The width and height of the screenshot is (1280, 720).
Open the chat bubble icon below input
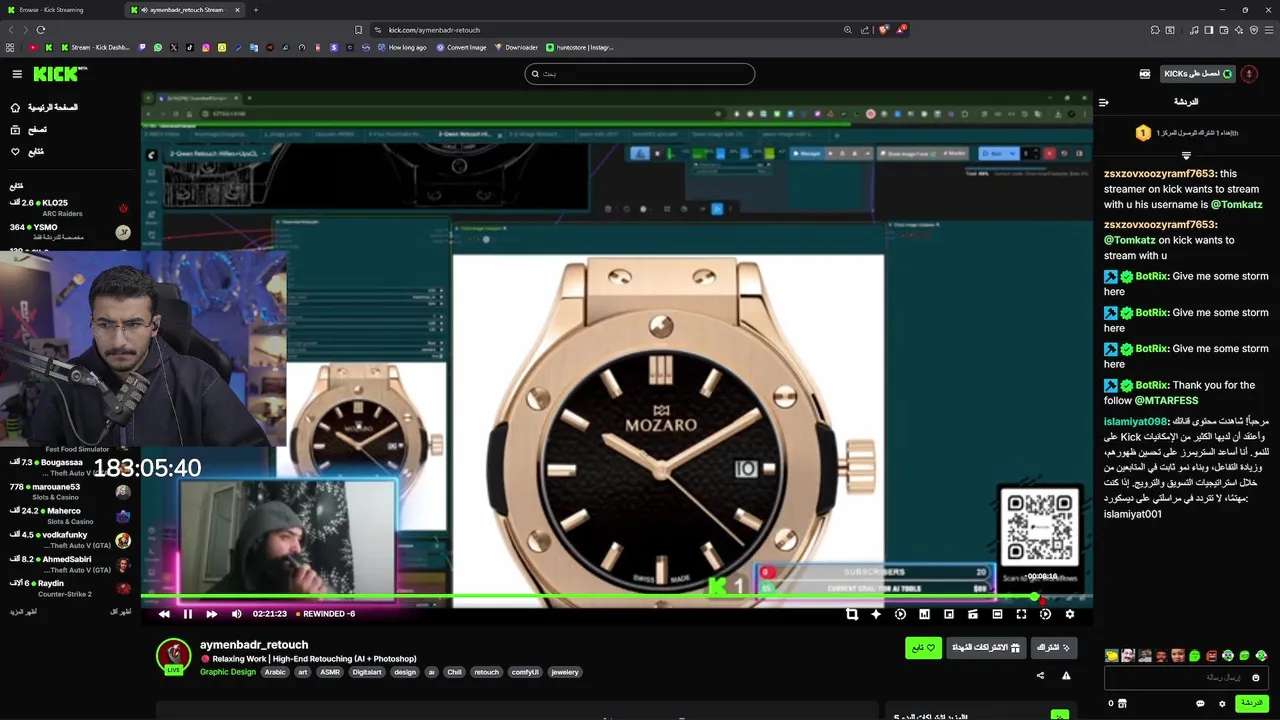tap(1200, 704)
